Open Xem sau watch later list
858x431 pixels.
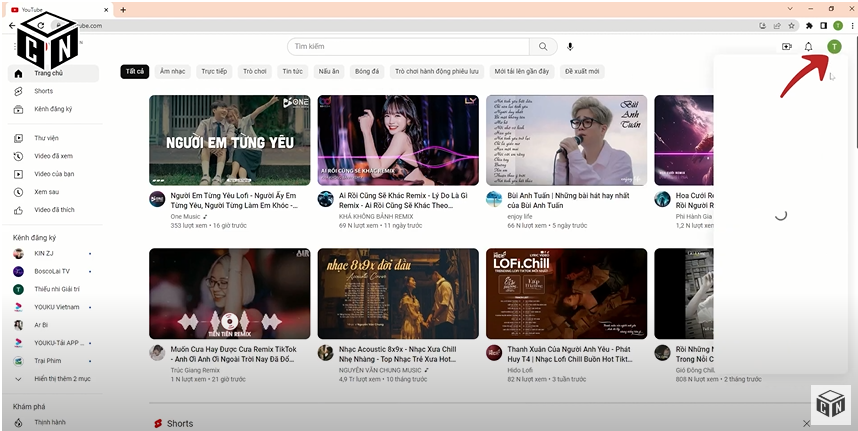point(46,192)
